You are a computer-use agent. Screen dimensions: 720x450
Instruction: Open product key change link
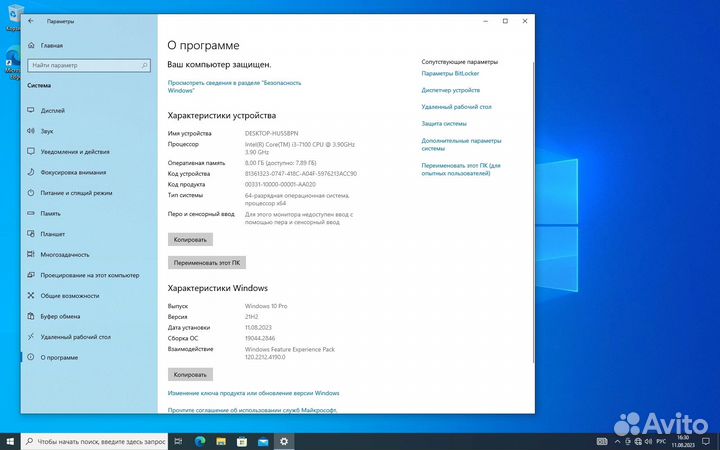253,393
